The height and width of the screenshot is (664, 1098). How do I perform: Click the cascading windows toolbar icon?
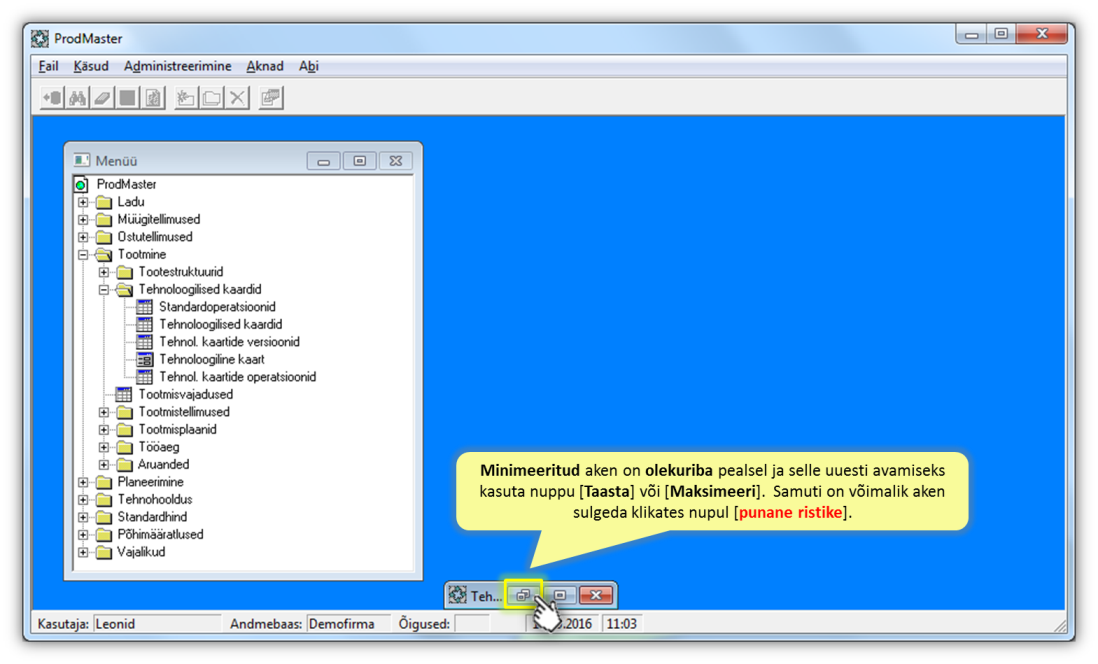(x=270, y=98)
